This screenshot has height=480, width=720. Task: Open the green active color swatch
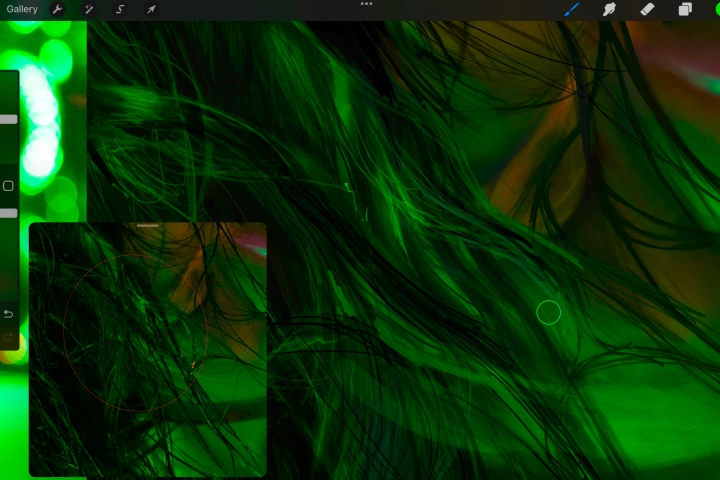(717, 9)
